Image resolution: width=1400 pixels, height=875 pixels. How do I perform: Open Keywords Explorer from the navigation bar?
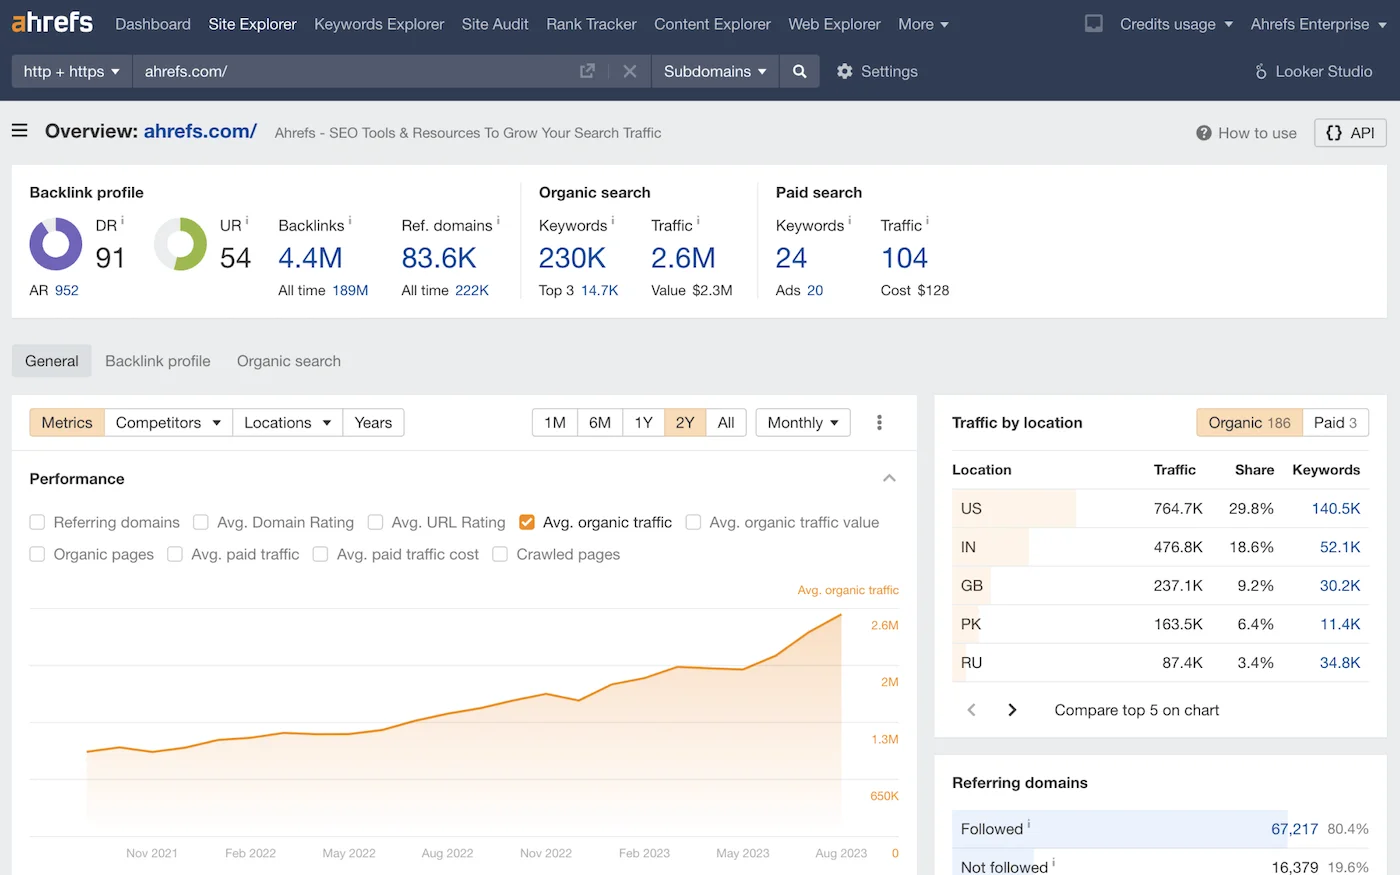tap(379, 24)
